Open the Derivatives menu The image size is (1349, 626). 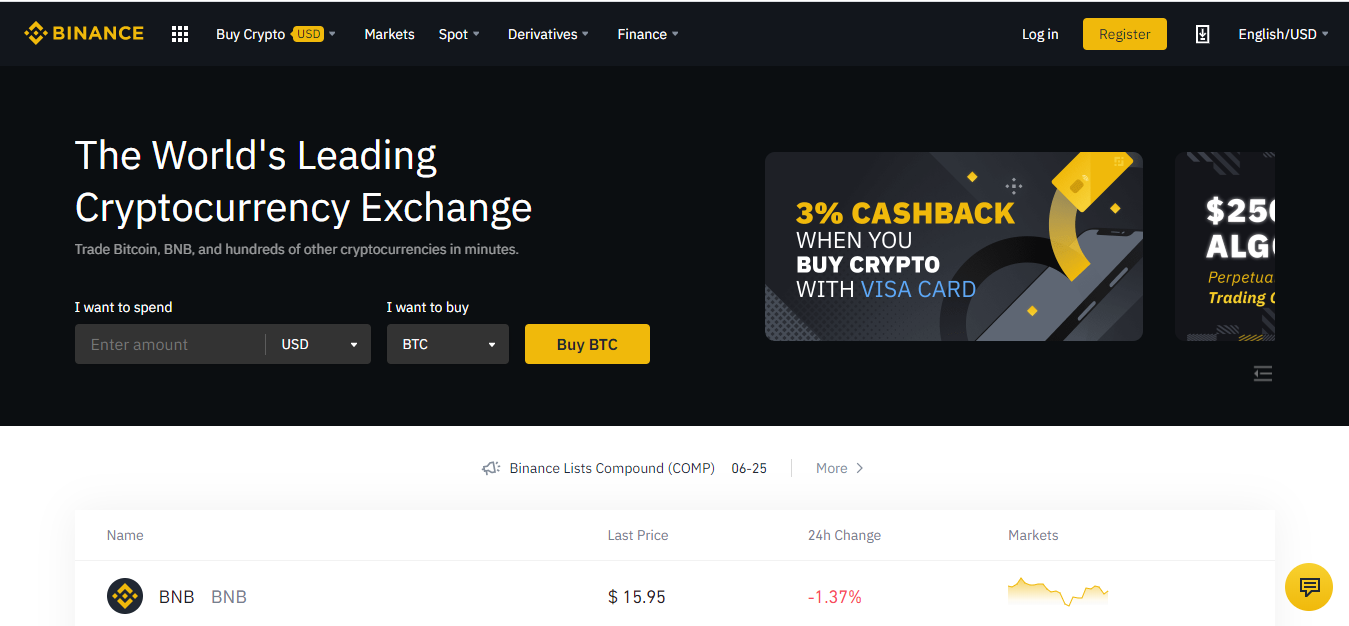[x=548, y=34]
